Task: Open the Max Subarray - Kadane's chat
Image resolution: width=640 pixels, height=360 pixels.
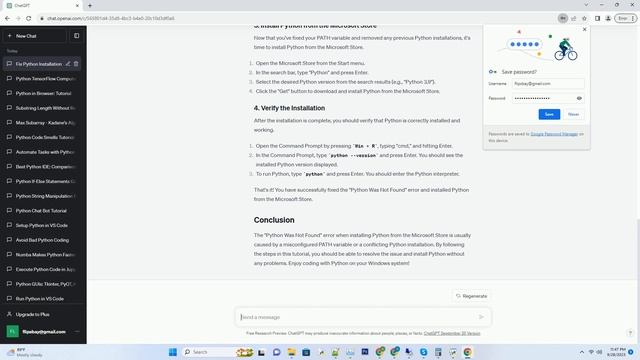Action: 42,122
